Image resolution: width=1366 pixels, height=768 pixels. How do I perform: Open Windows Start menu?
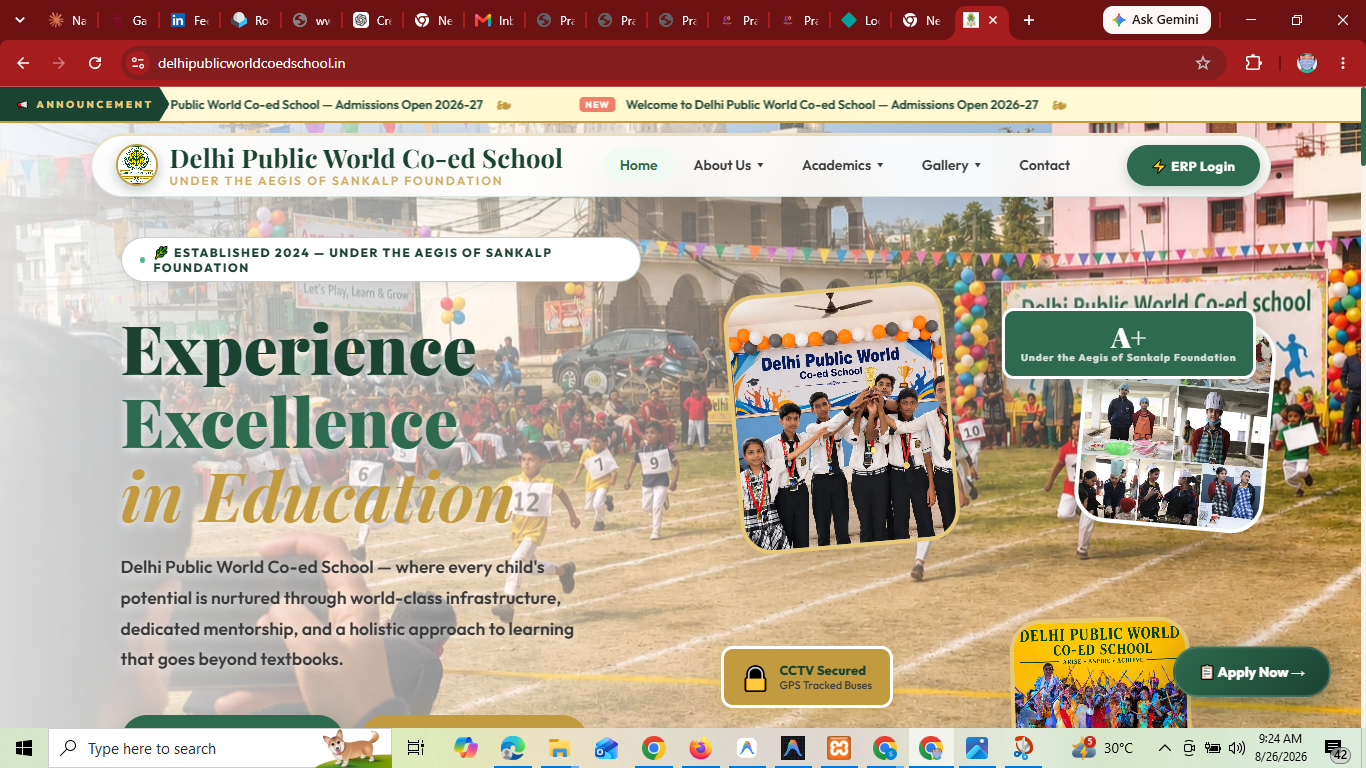tap(24, 748)
